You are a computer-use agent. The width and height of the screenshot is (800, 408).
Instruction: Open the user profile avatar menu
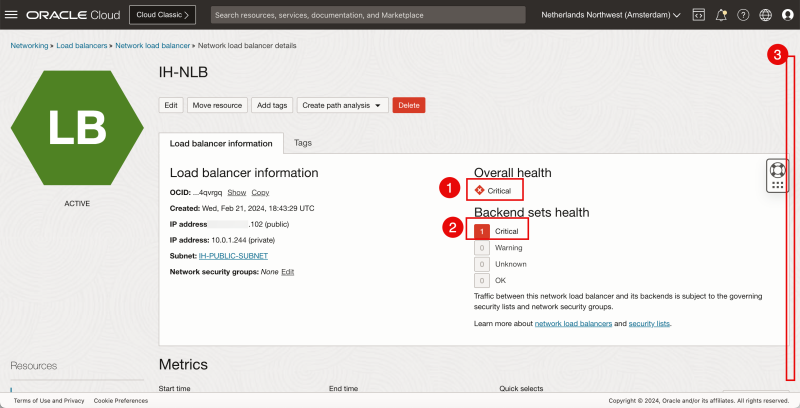[787, 15]
